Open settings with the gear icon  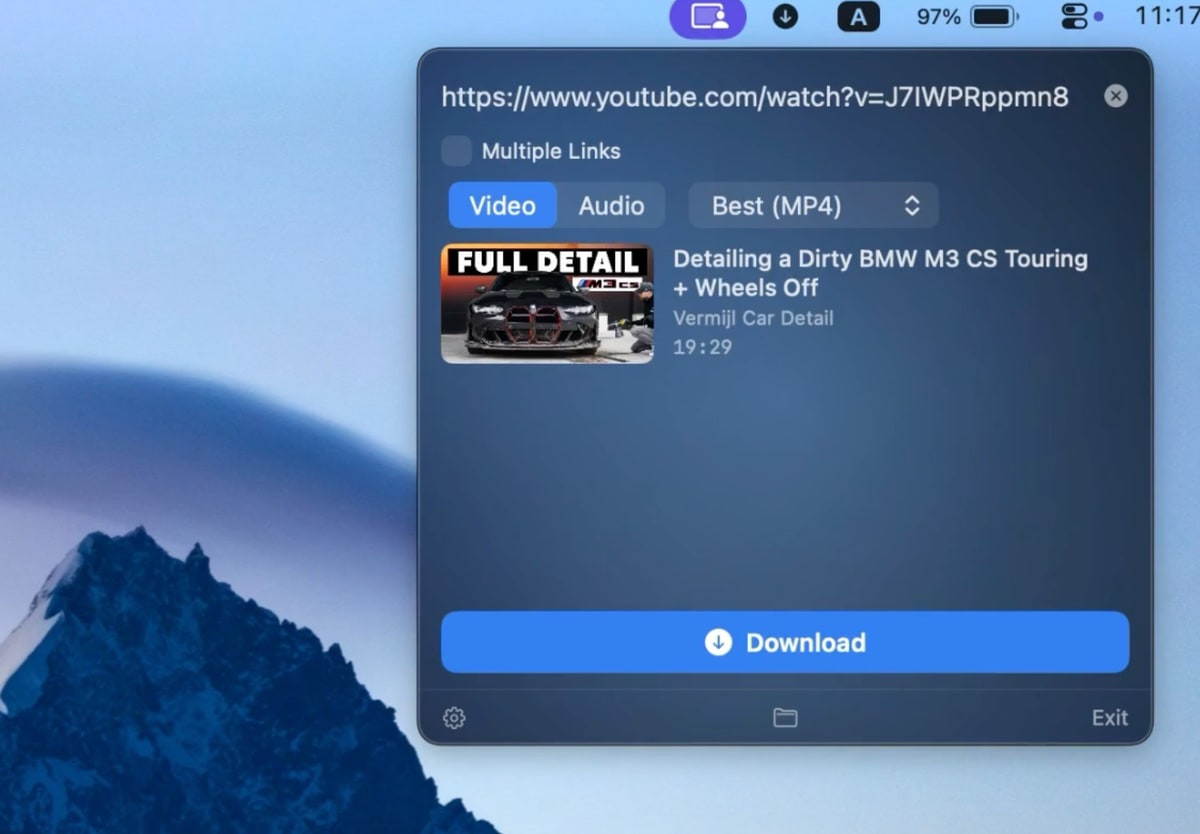pyautogui.click(x=454, y=718)
